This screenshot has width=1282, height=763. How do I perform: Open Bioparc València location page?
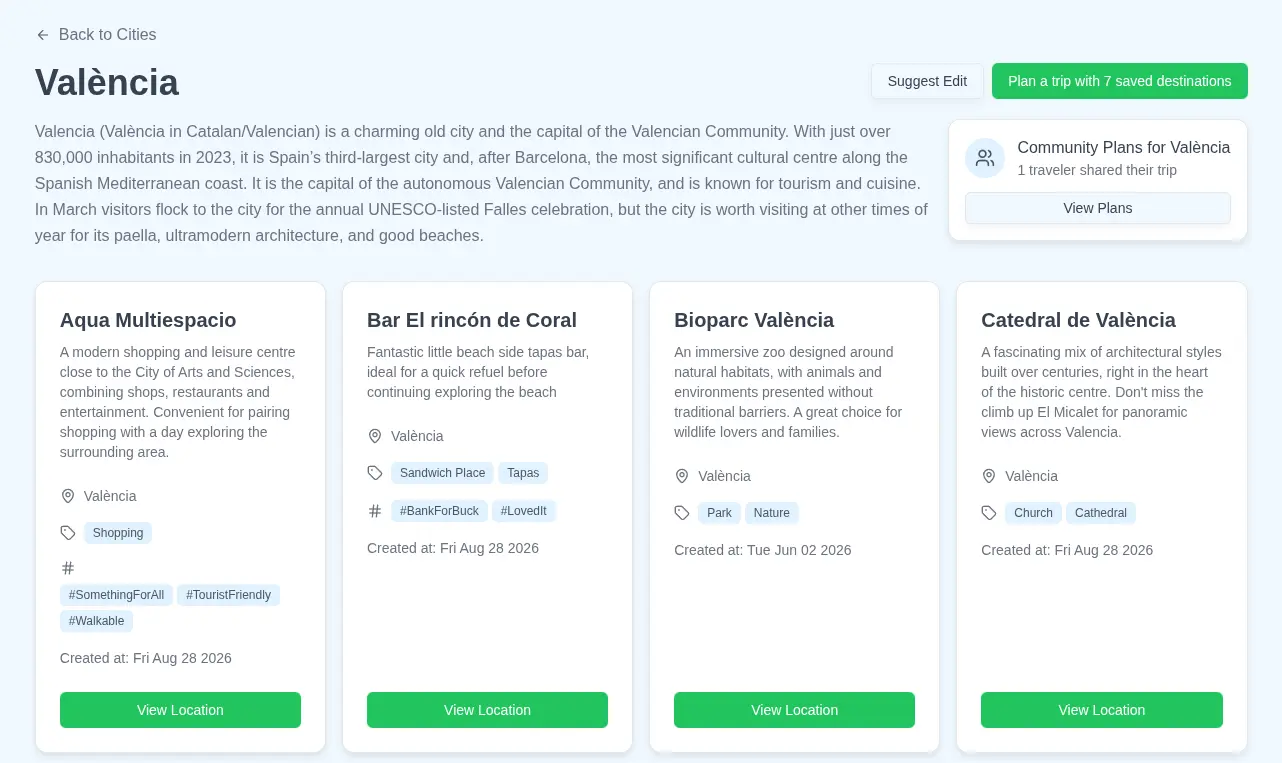[x=794, y=710]
